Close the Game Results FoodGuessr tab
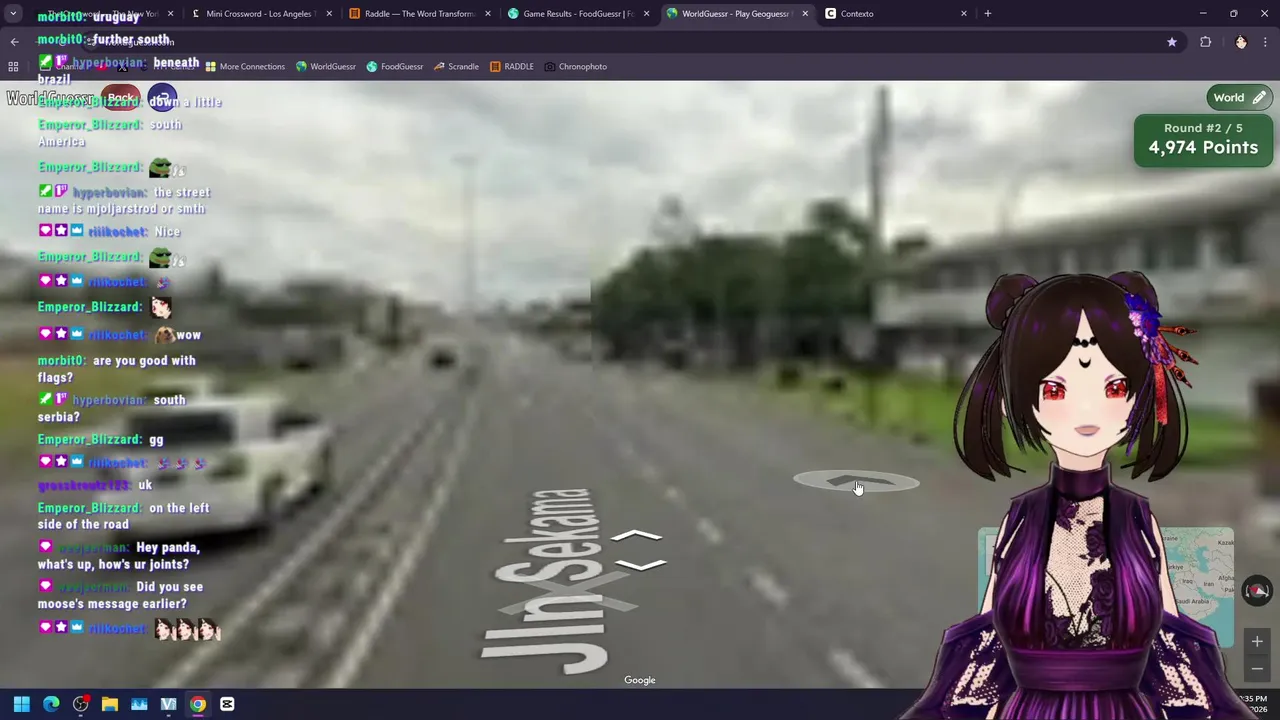The image size is (1280, 720). [x=647, y=14]
